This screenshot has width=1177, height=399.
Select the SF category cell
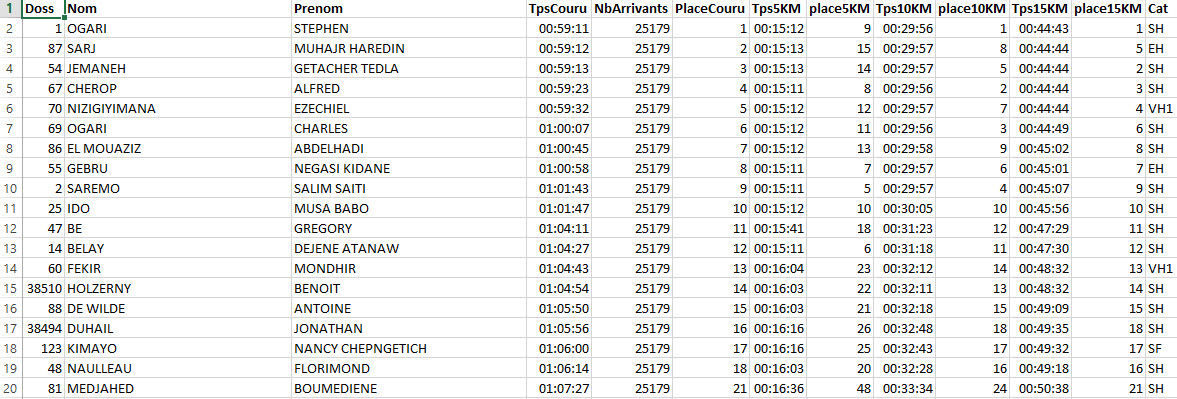[1160, 348]
